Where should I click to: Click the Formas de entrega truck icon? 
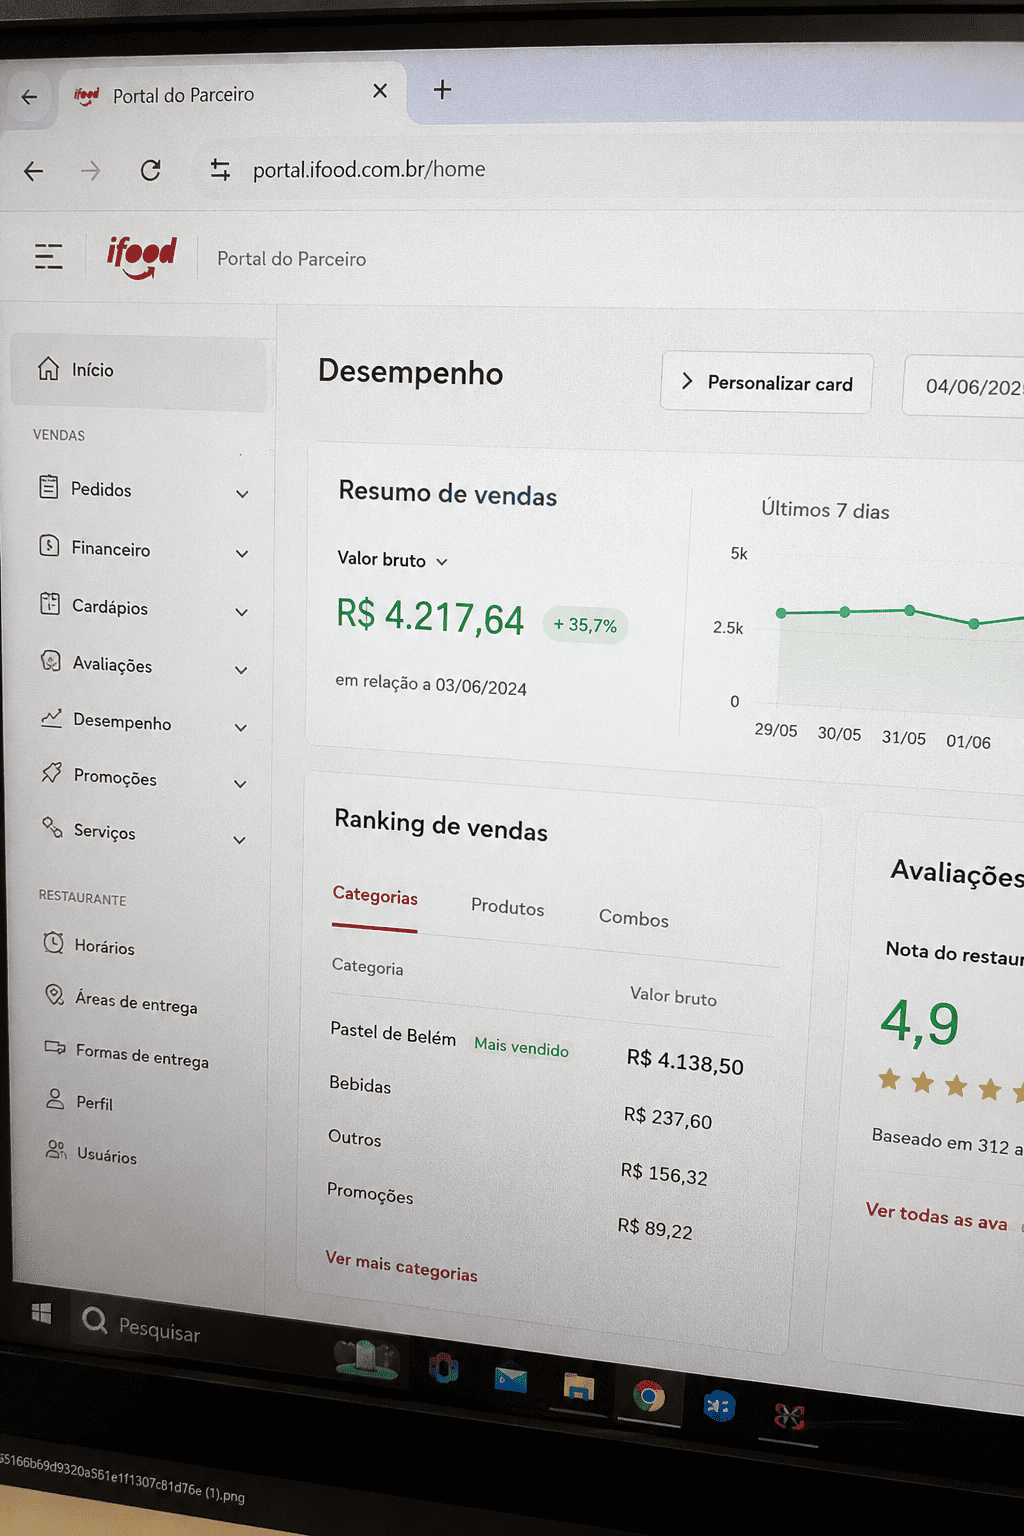(55, 1047)
